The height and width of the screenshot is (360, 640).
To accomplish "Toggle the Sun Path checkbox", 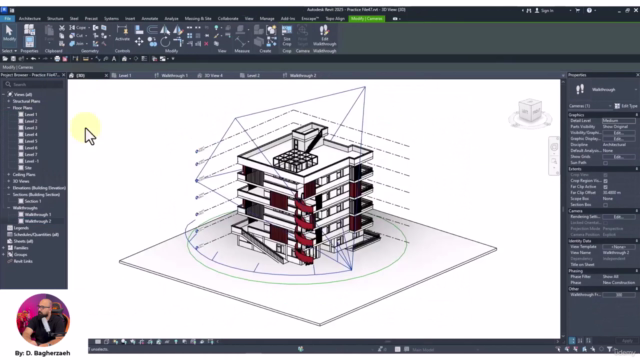I will [605, 163].
